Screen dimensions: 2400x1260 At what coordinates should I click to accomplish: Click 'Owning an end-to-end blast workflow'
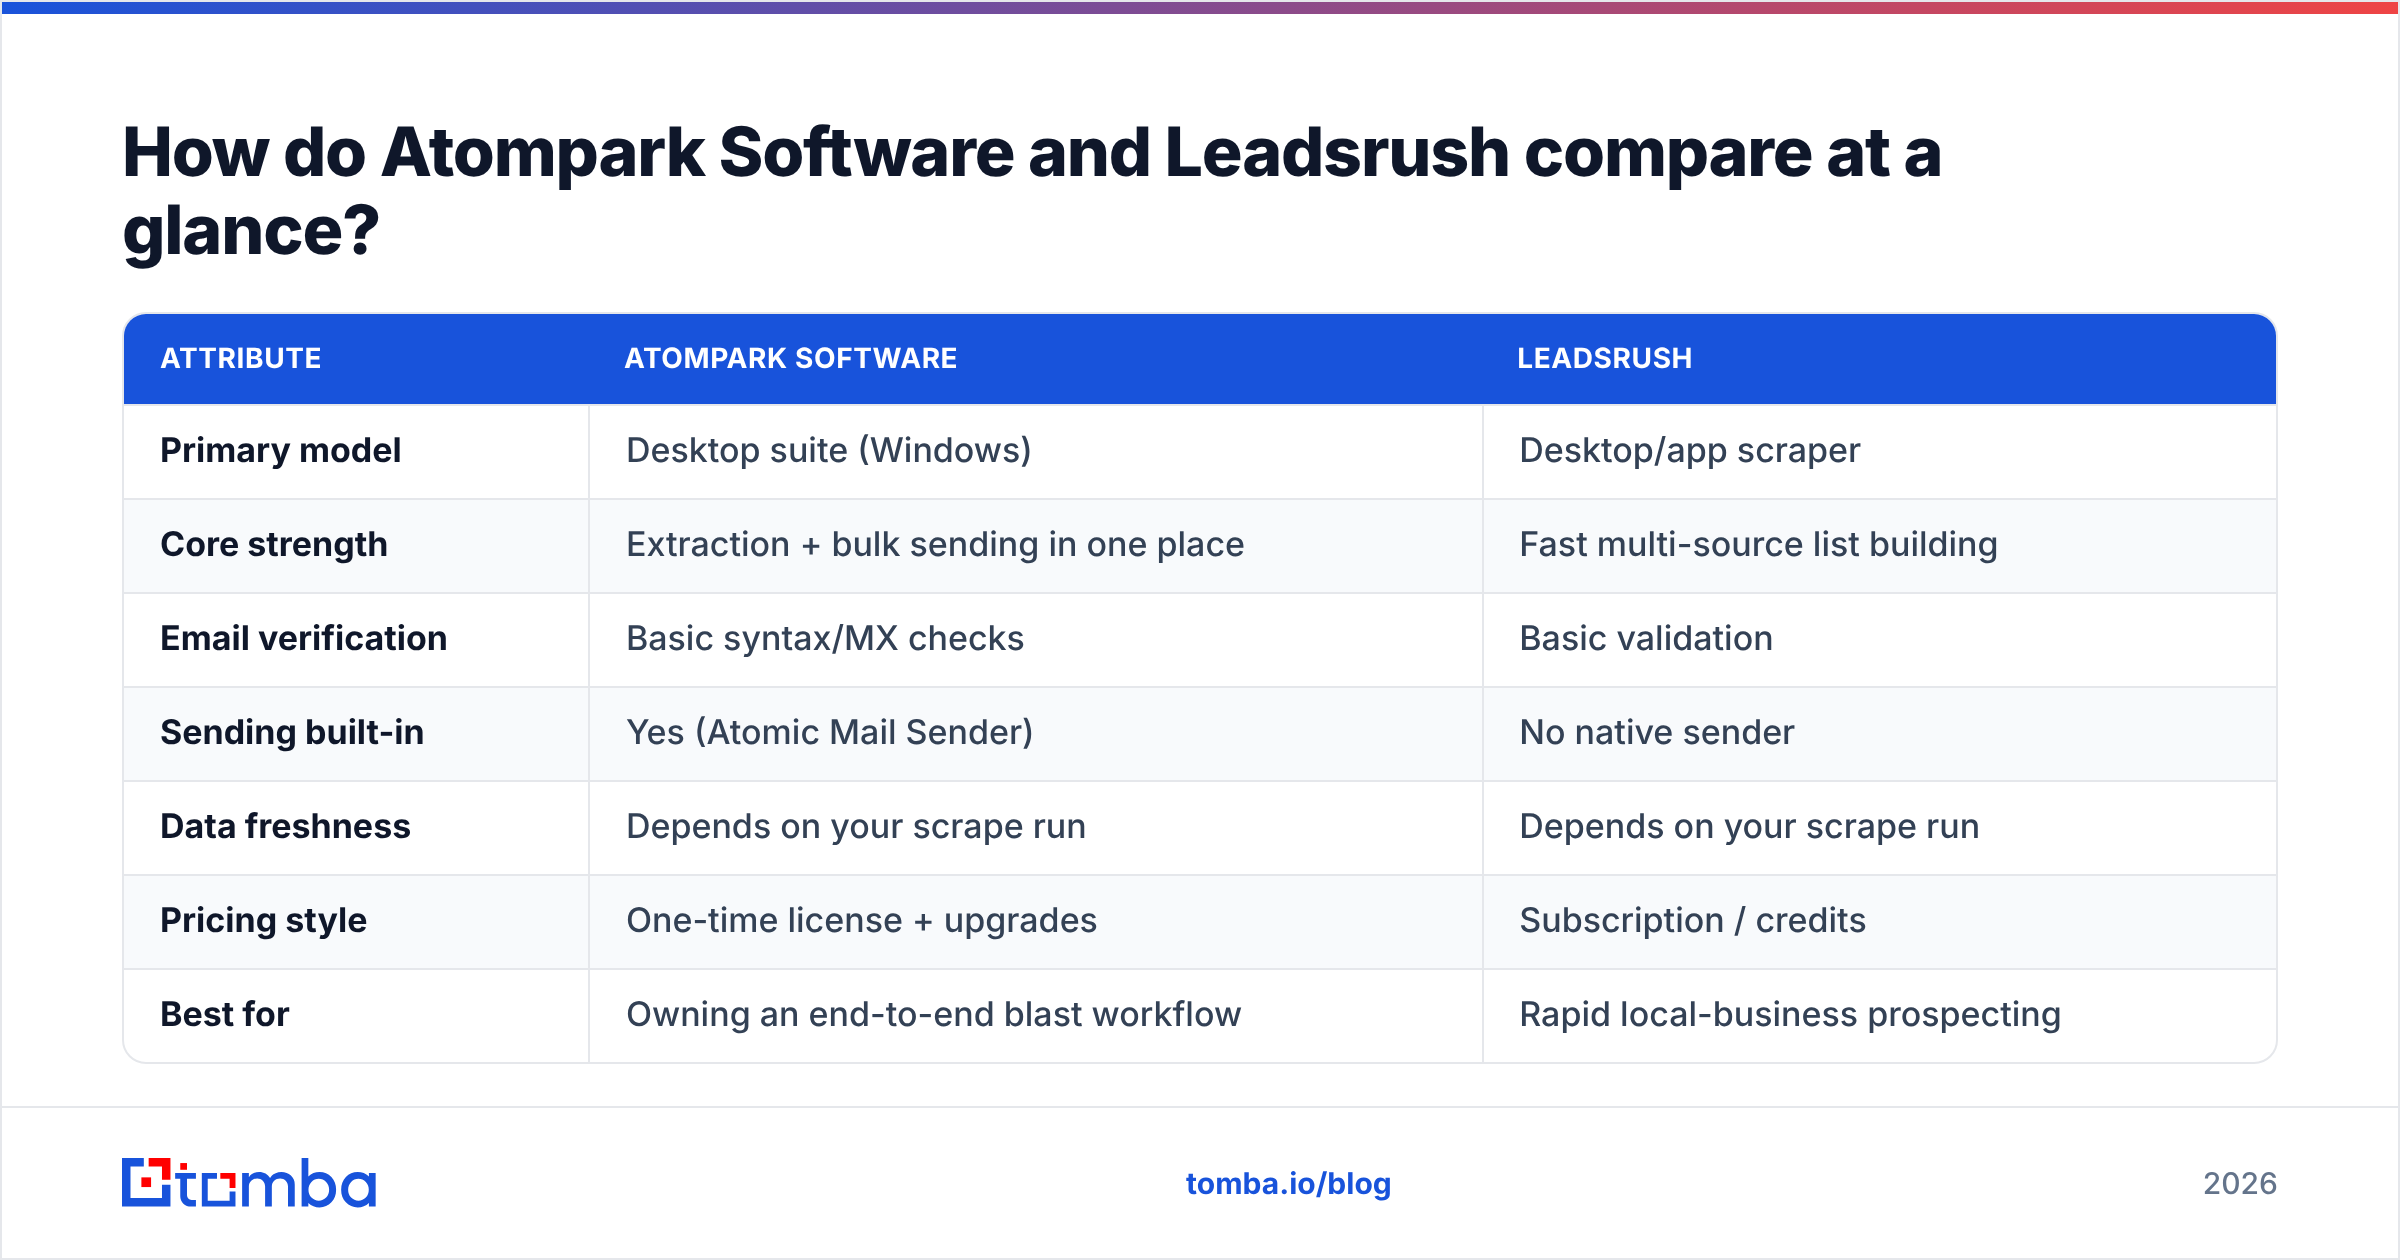[x=934, y=1015]
